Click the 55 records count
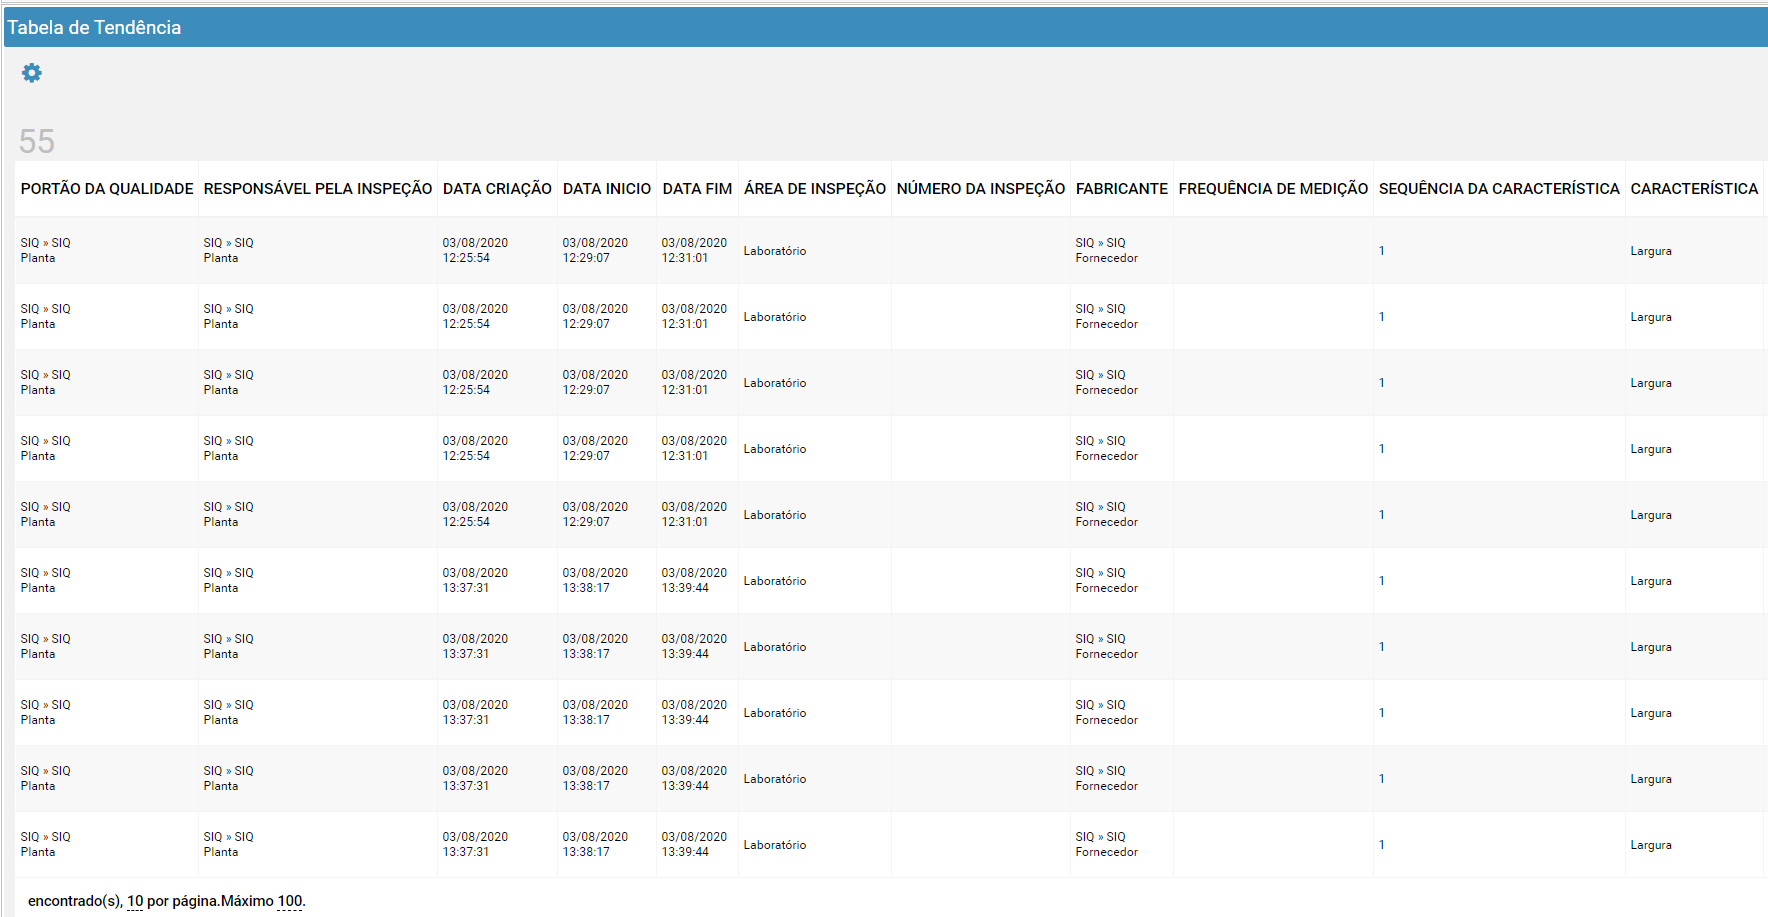 pos(37,141)
